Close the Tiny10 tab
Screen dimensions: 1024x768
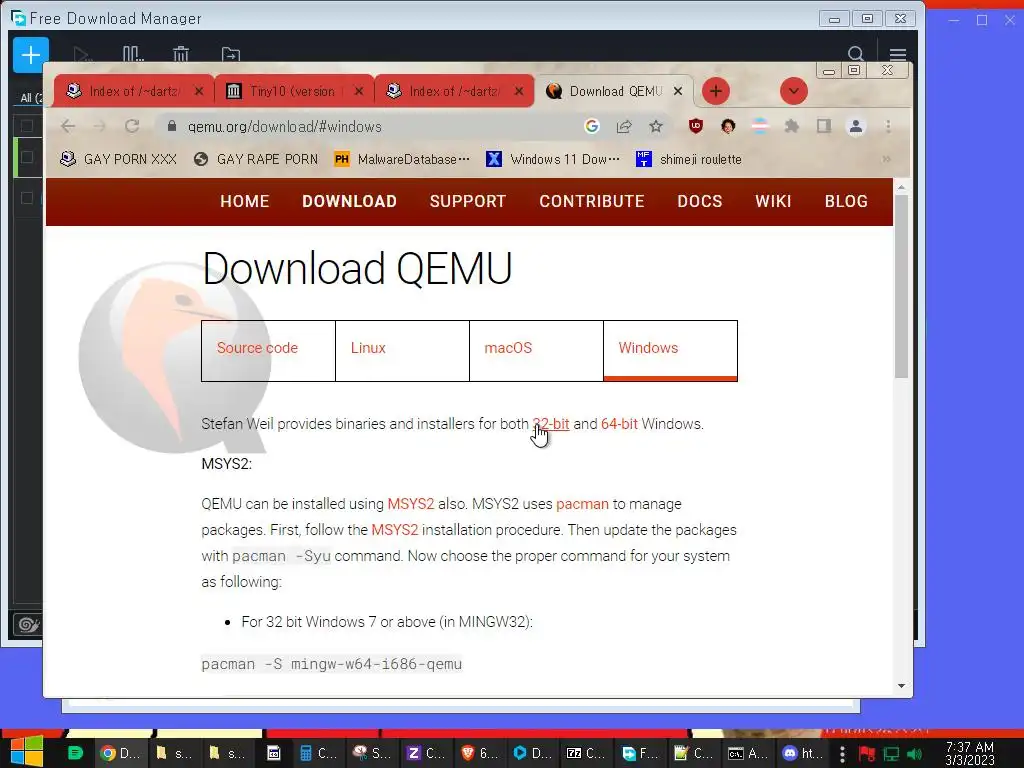359,91
